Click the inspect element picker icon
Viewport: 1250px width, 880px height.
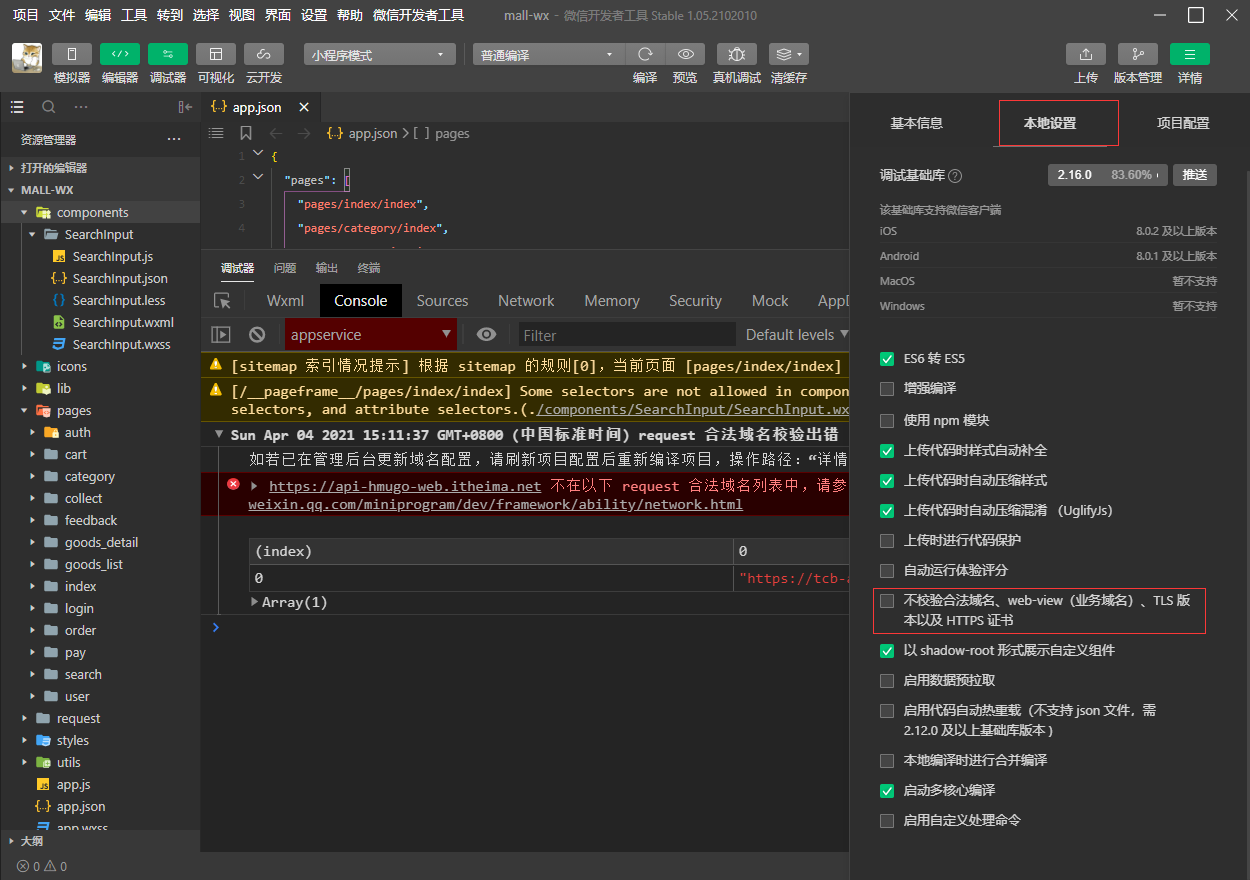pos(222,301)
